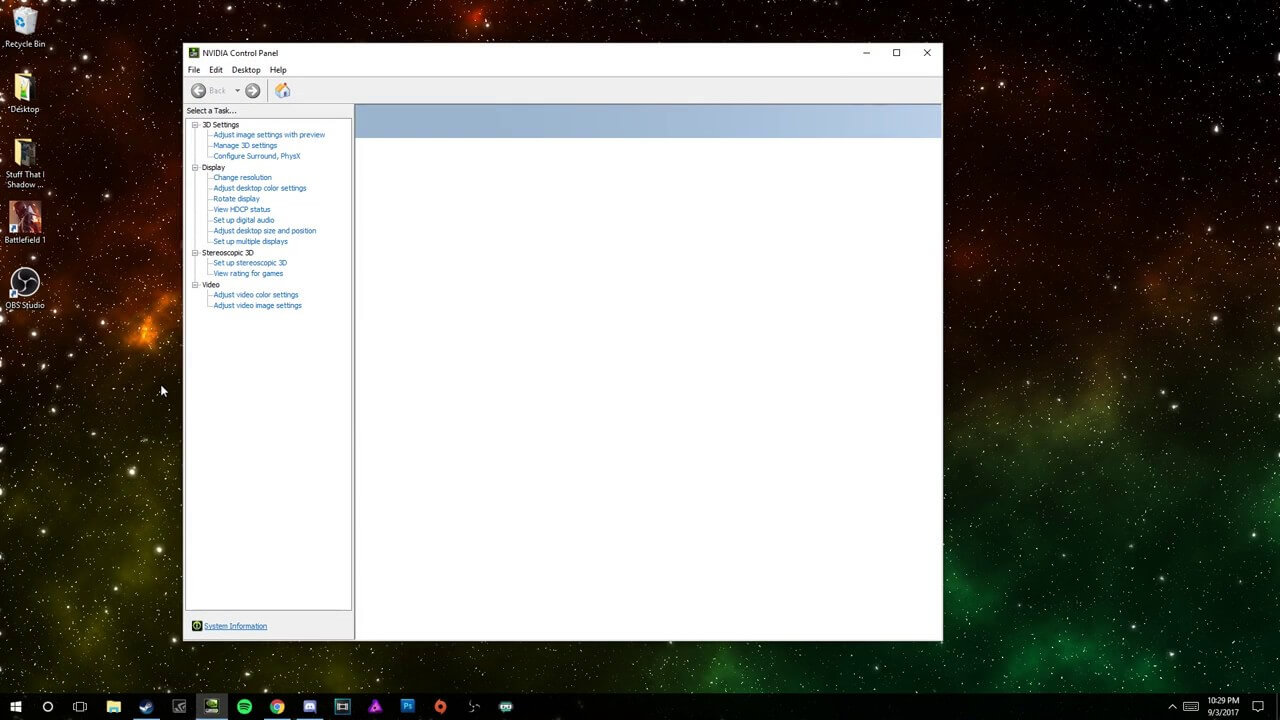Collapse the 3D Settings tree node
The image size is (1280, 720).
pyautogui.click(x=195, y=125)
